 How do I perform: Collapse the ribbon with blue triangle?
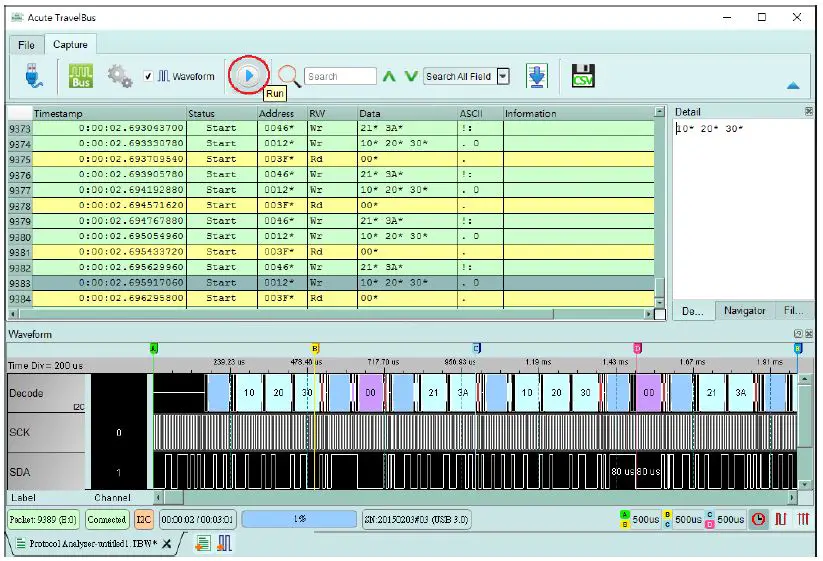[x=793, y=86]
